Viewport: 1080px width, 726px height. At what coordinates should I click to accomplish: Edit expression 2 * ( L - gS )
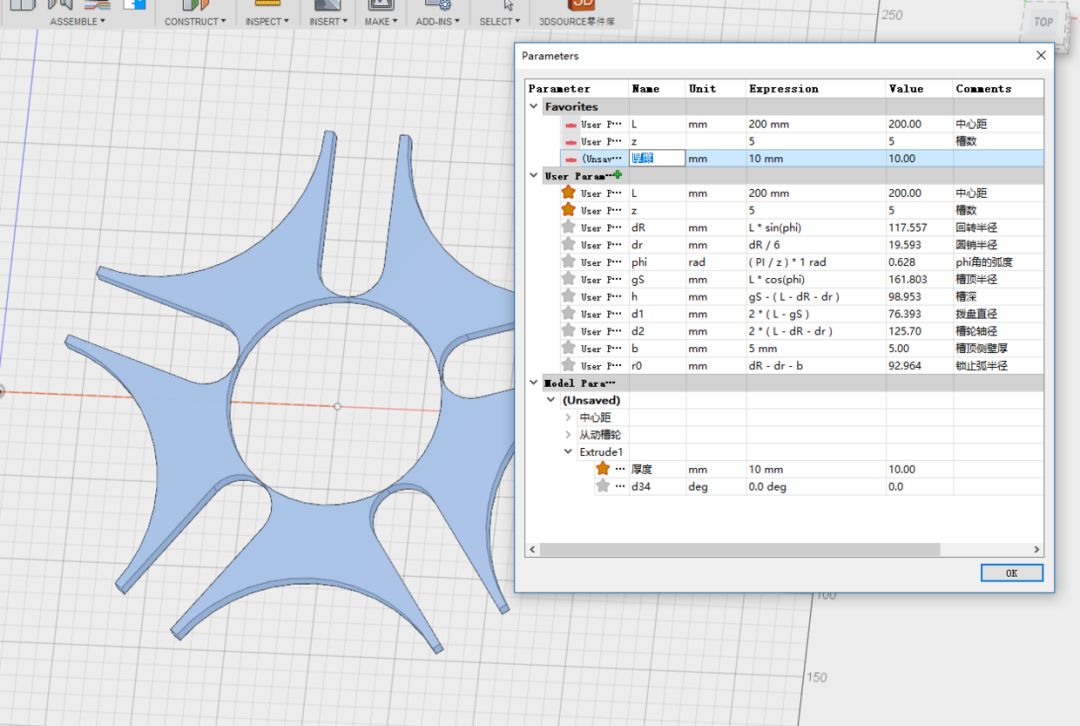pyautogui.click(x=778, y=313)
